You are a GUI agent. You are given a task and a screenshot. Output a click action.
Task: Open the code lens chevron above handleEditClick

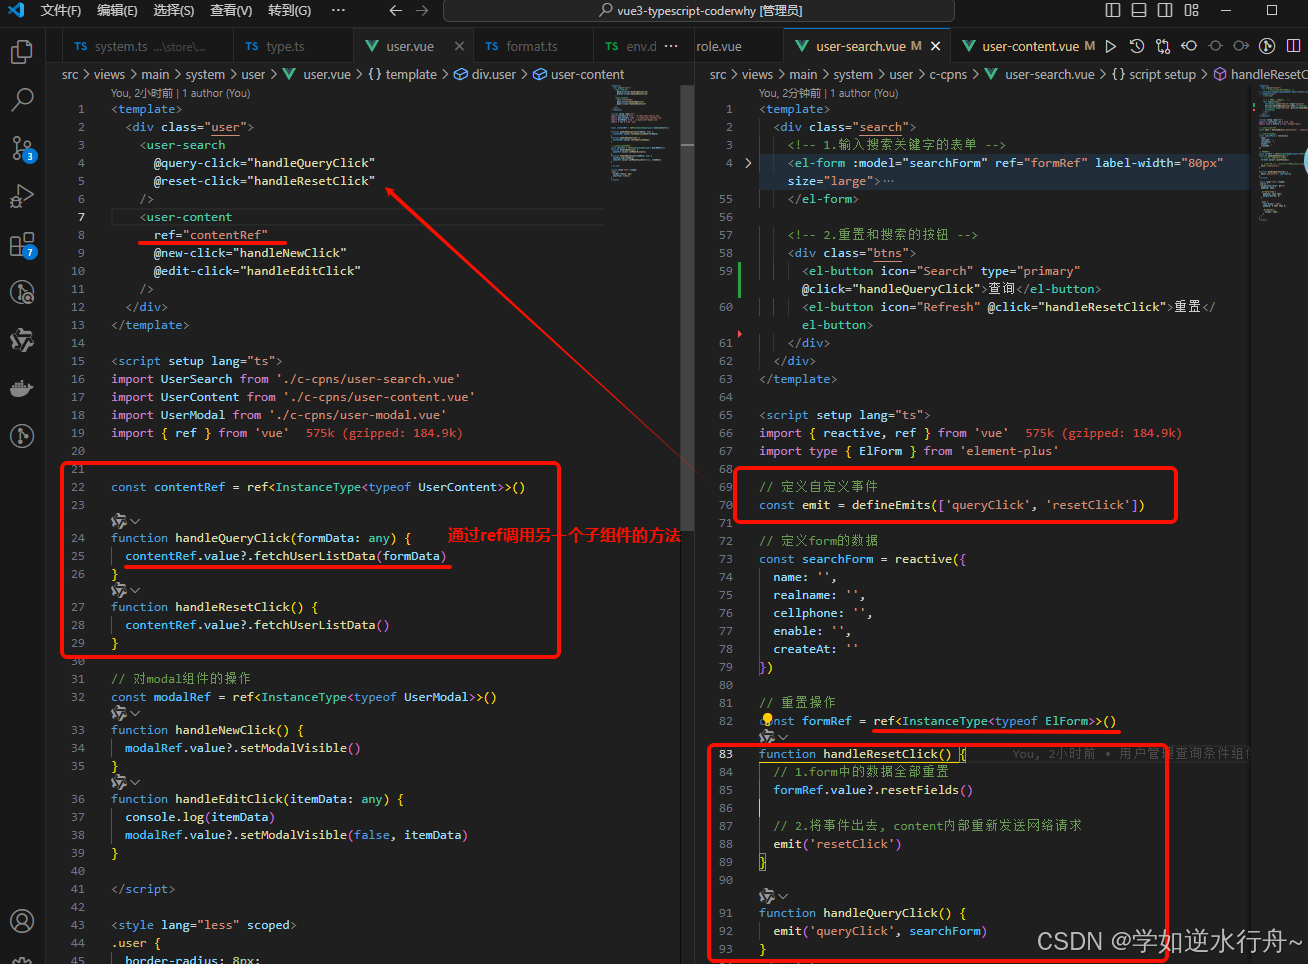click(x=135, y=782)
